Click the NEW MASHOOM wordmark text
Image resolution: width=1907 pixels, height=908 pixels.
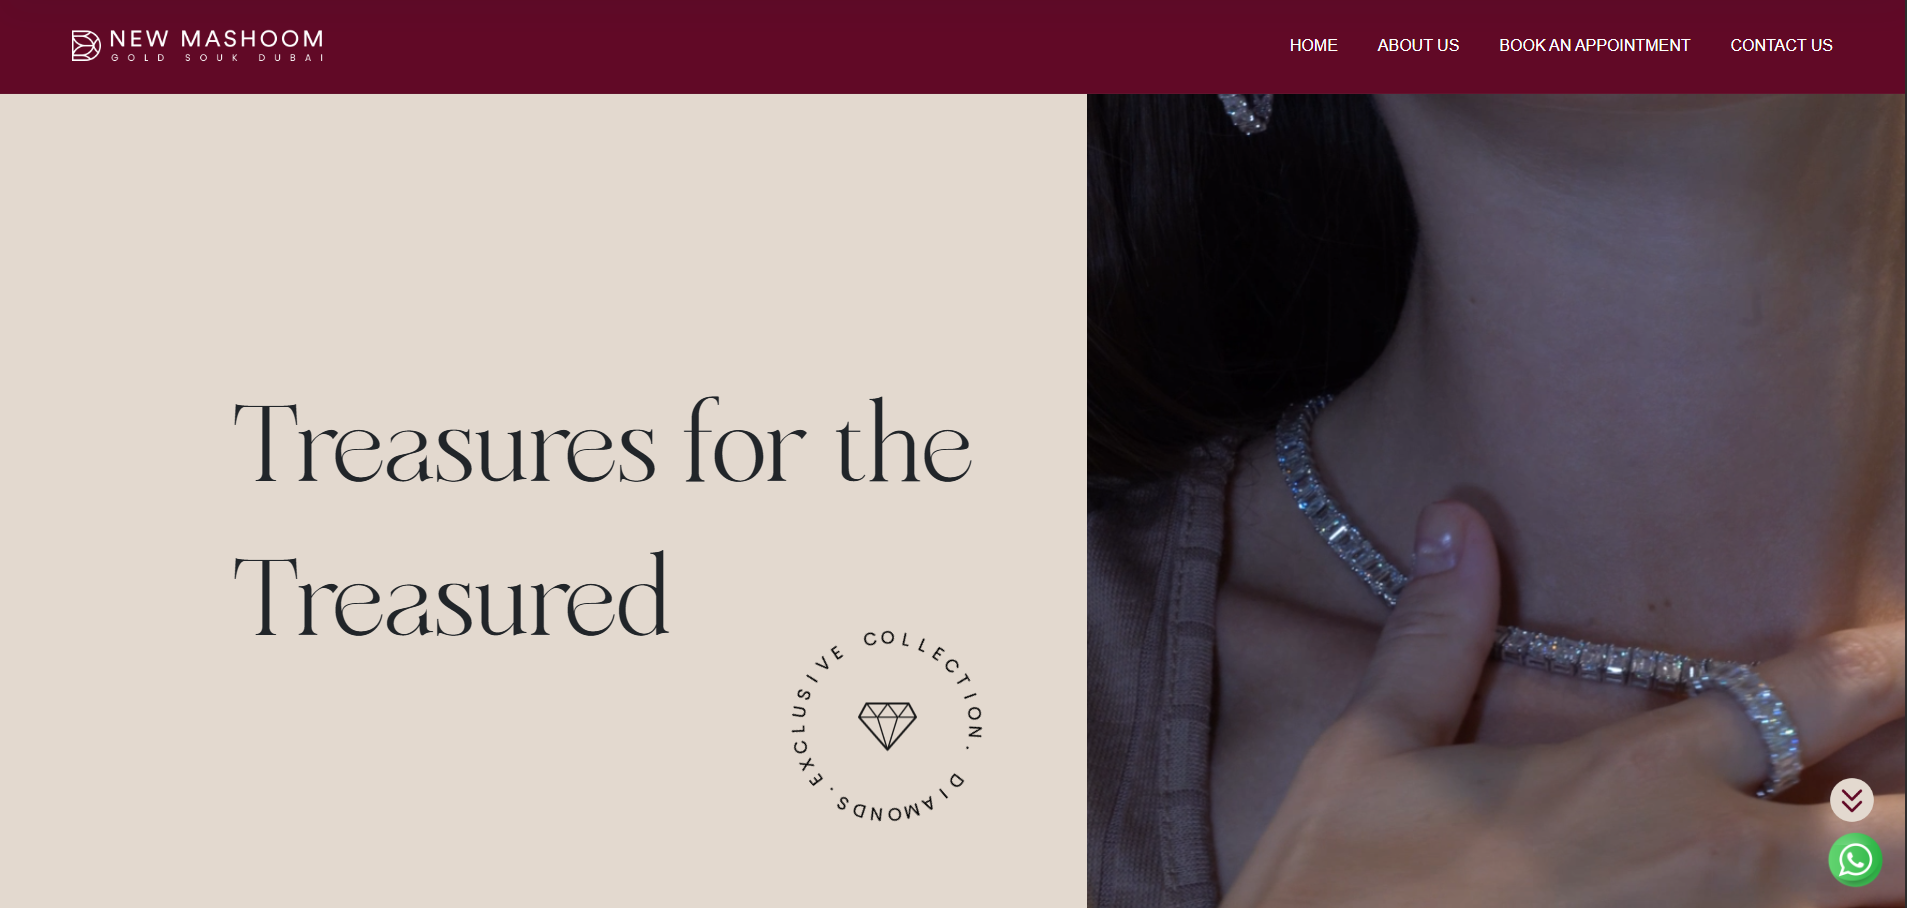point(216,39)
